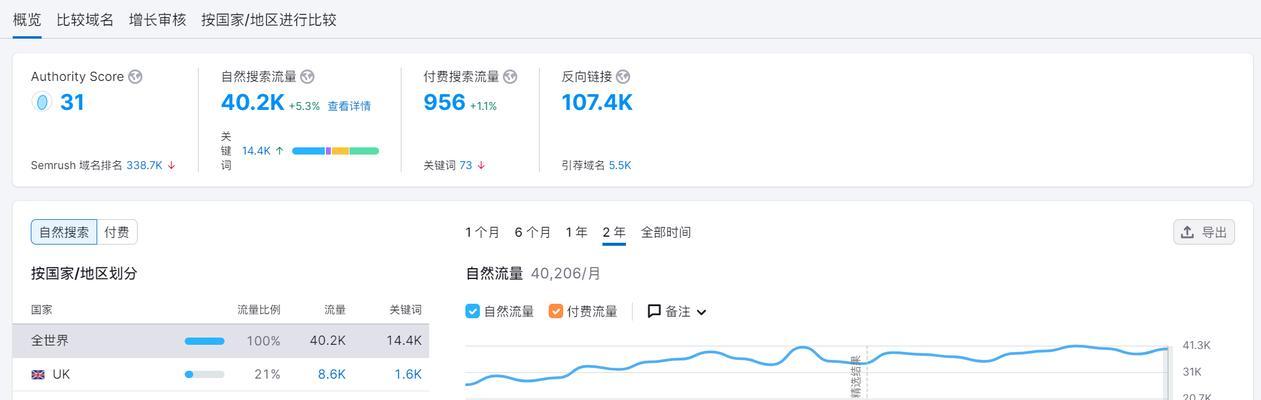This screenshot has width=1261, height=400.
Task: Click the Authority Score value 31
Action: click(x=72, y=102)
